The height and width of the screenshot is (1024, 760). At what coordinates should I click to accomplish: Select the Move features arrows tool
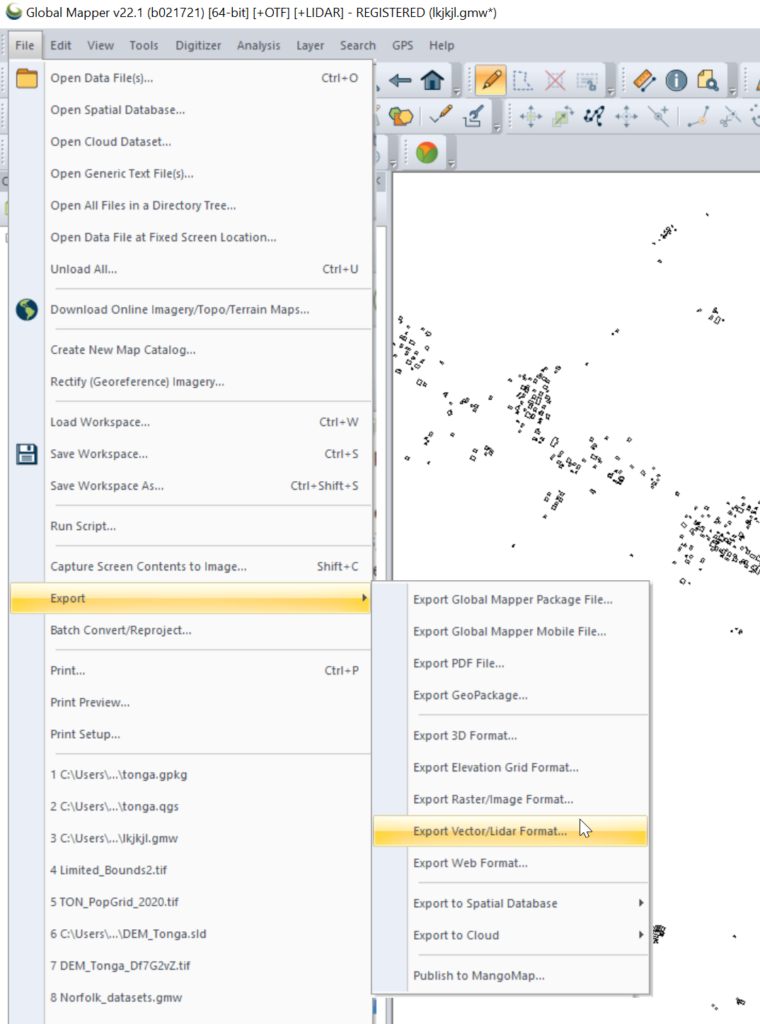[530, 116]
